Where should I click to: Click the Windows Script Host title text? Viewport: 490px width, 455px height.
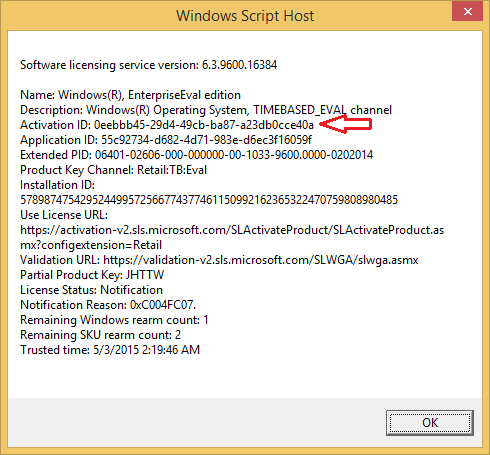click(x=245, y=16)
